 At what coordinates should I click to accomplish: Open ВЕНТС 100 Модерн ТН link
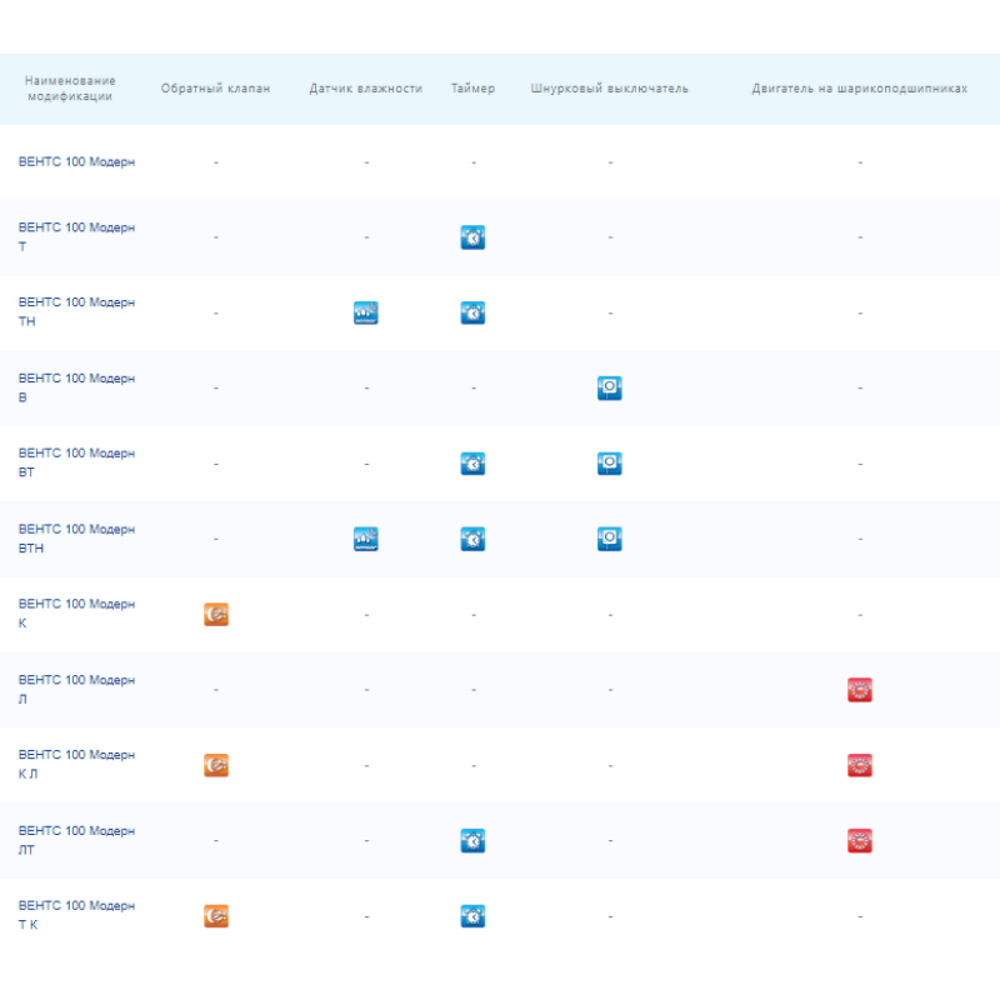(x=77, y=312)
